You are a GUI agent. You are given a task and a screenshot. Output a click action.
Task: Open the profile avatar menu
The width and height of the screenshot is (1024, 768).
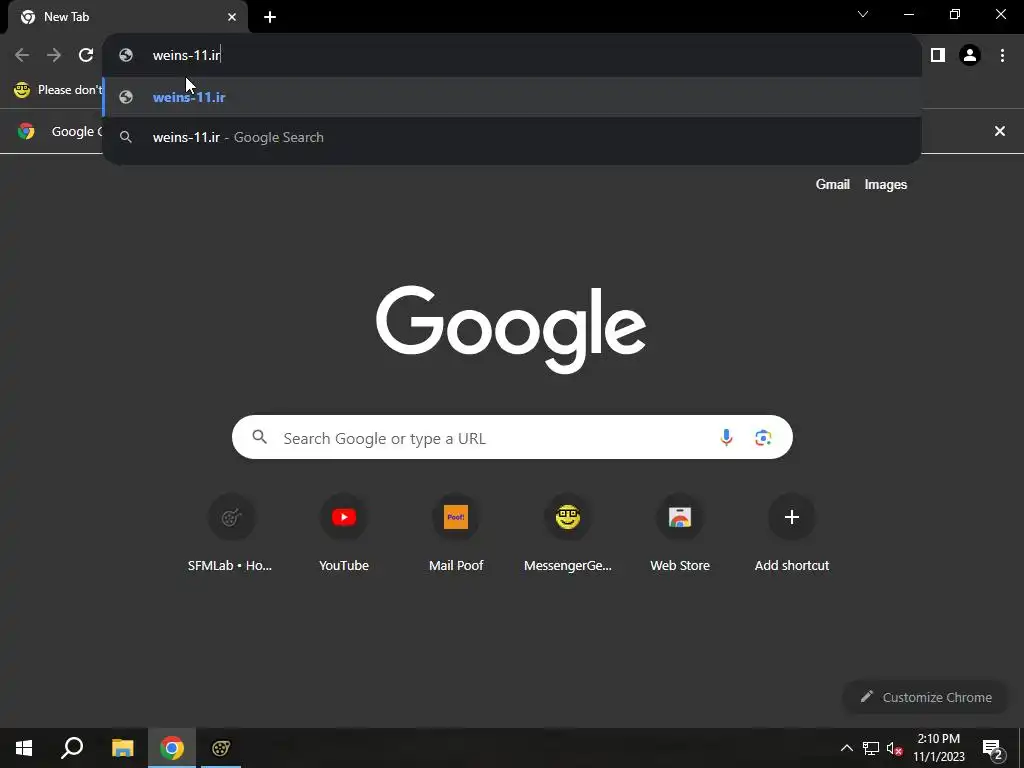pos(970,55)
